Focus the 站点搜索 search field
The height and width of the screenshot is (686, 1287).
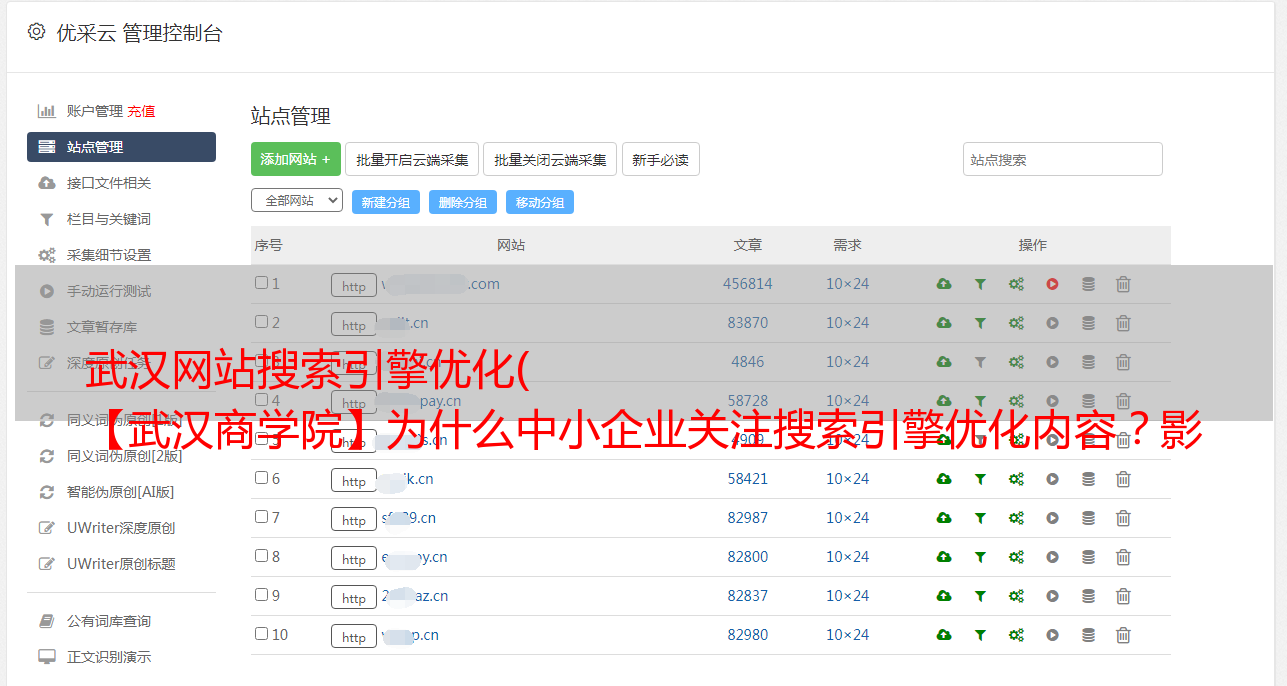(x=1063, y=159)
